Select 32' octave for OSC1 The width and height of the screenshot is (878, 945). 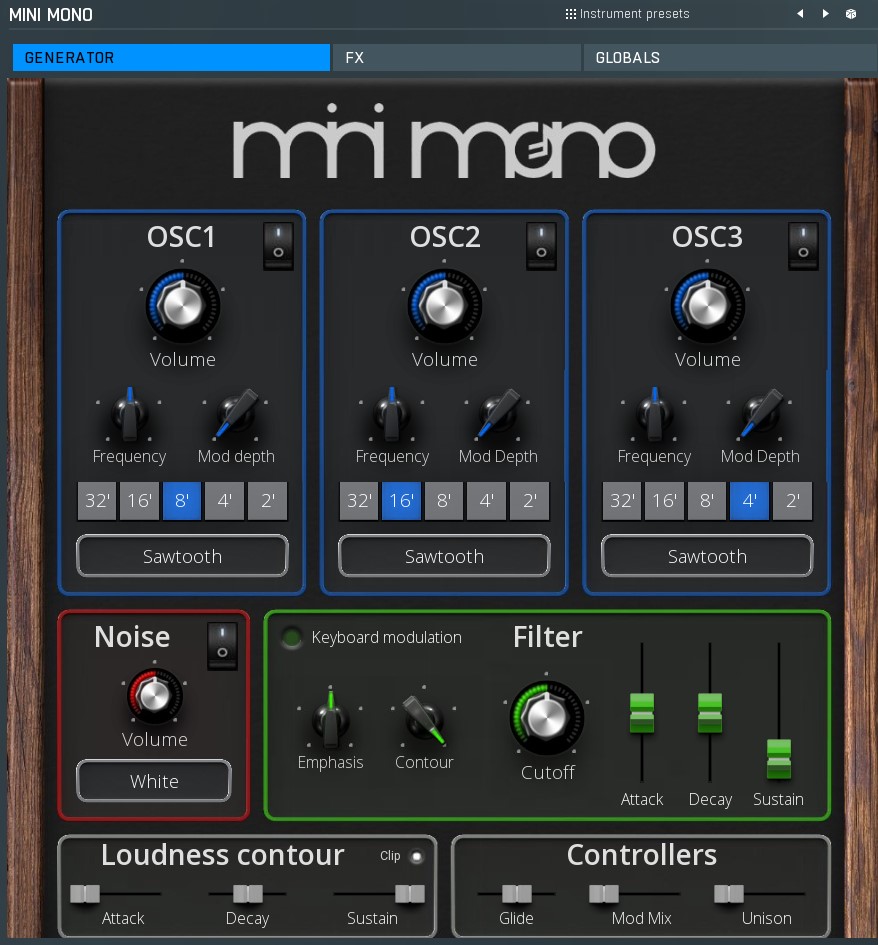(x=97, y=501)
